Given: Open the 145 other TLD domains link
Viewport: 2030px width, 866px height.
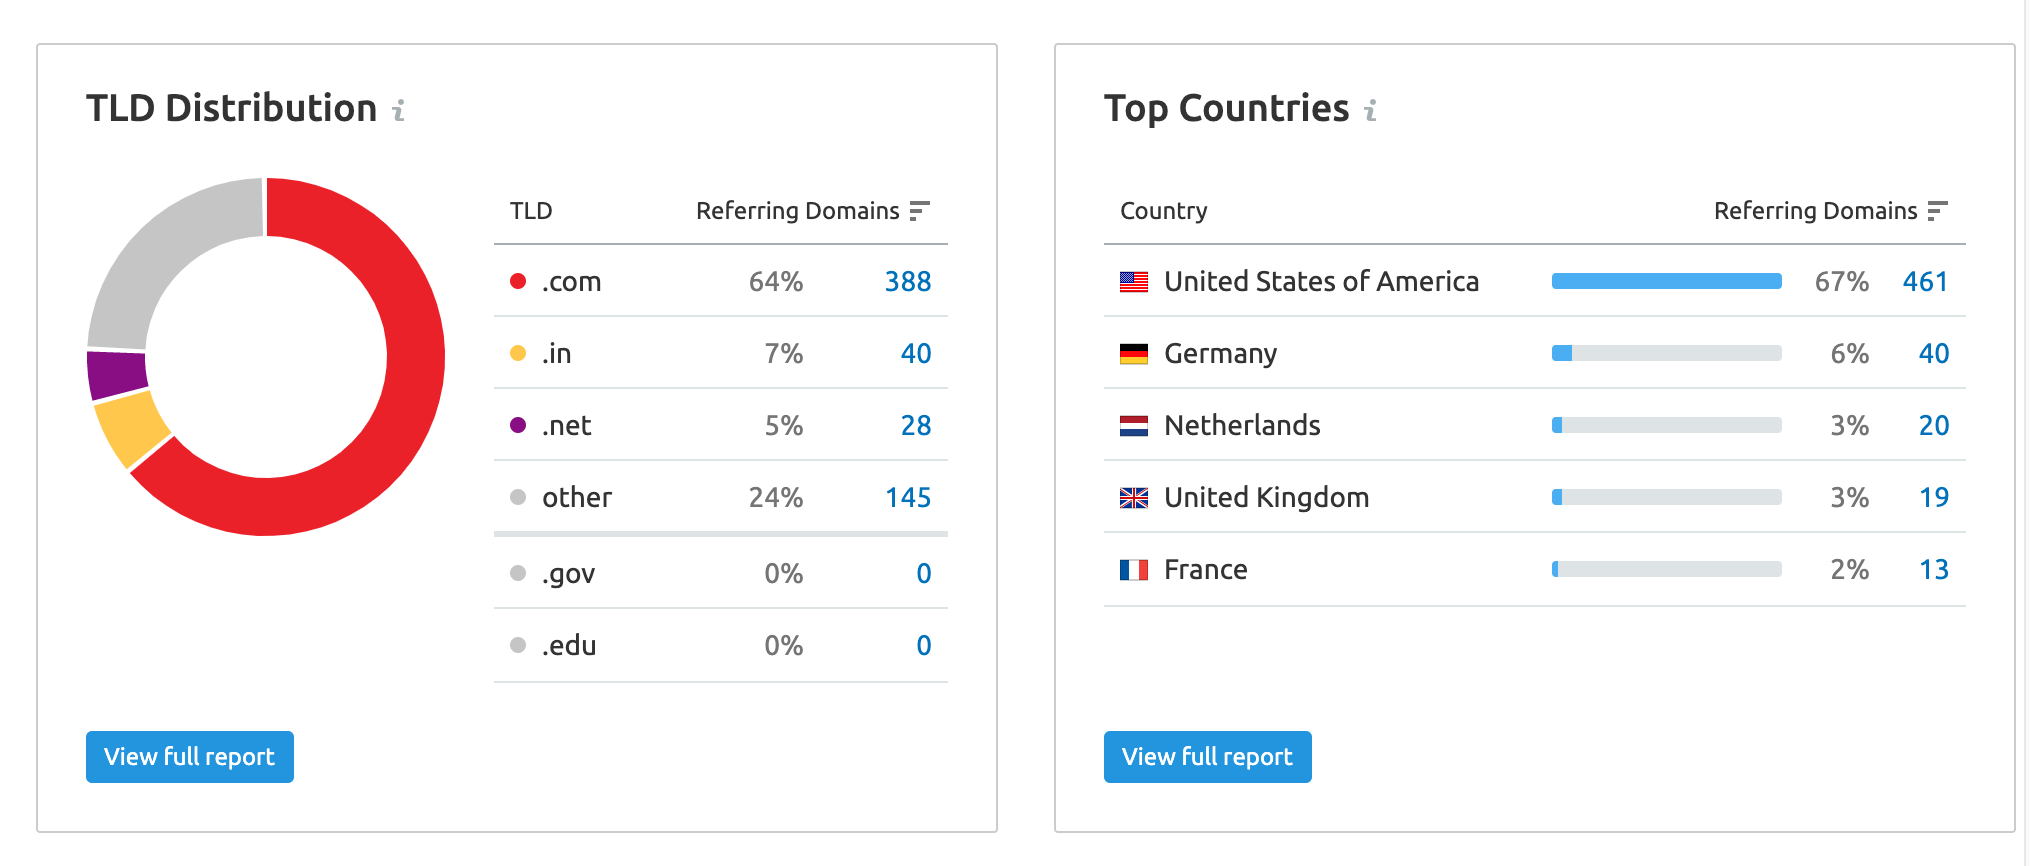Looking at the screenshot, I should 908,498.
